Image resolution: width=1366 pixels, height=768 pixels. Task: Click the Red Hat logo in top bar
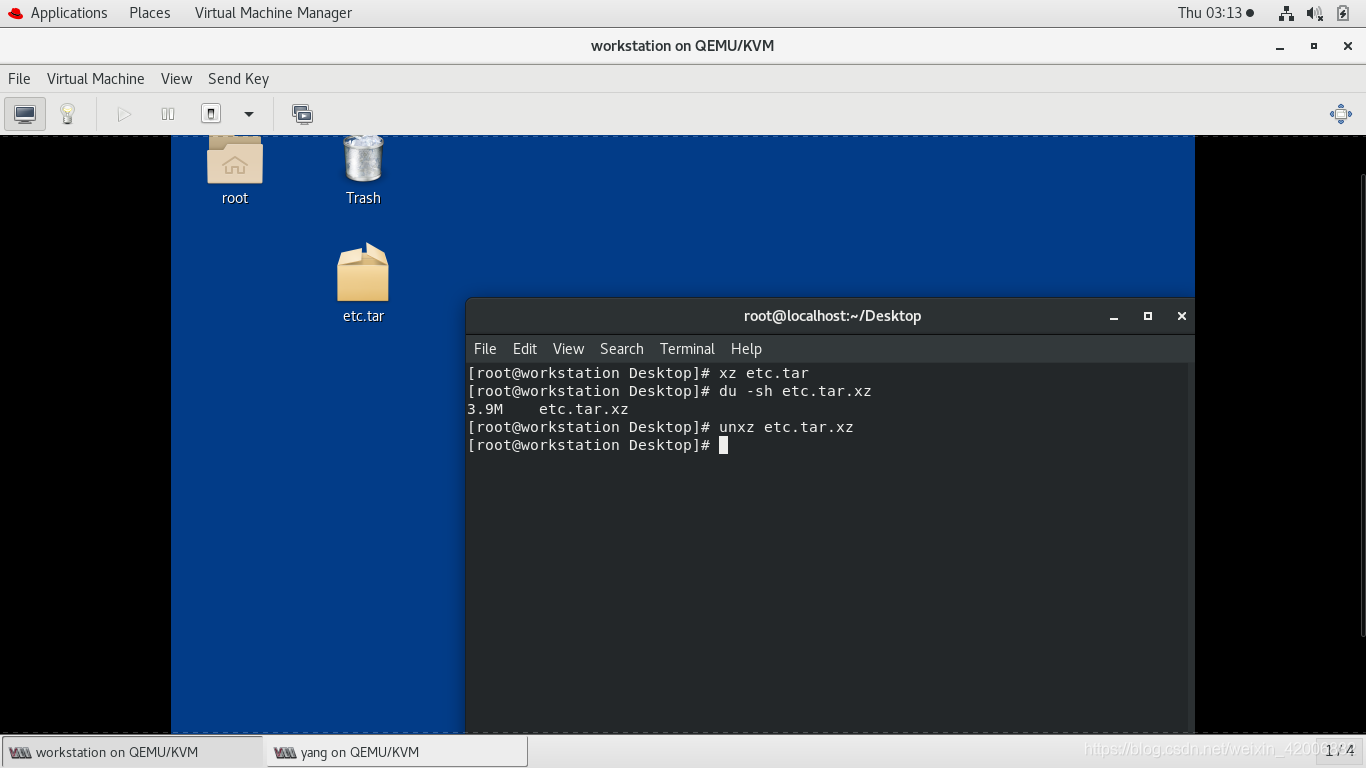15,13
